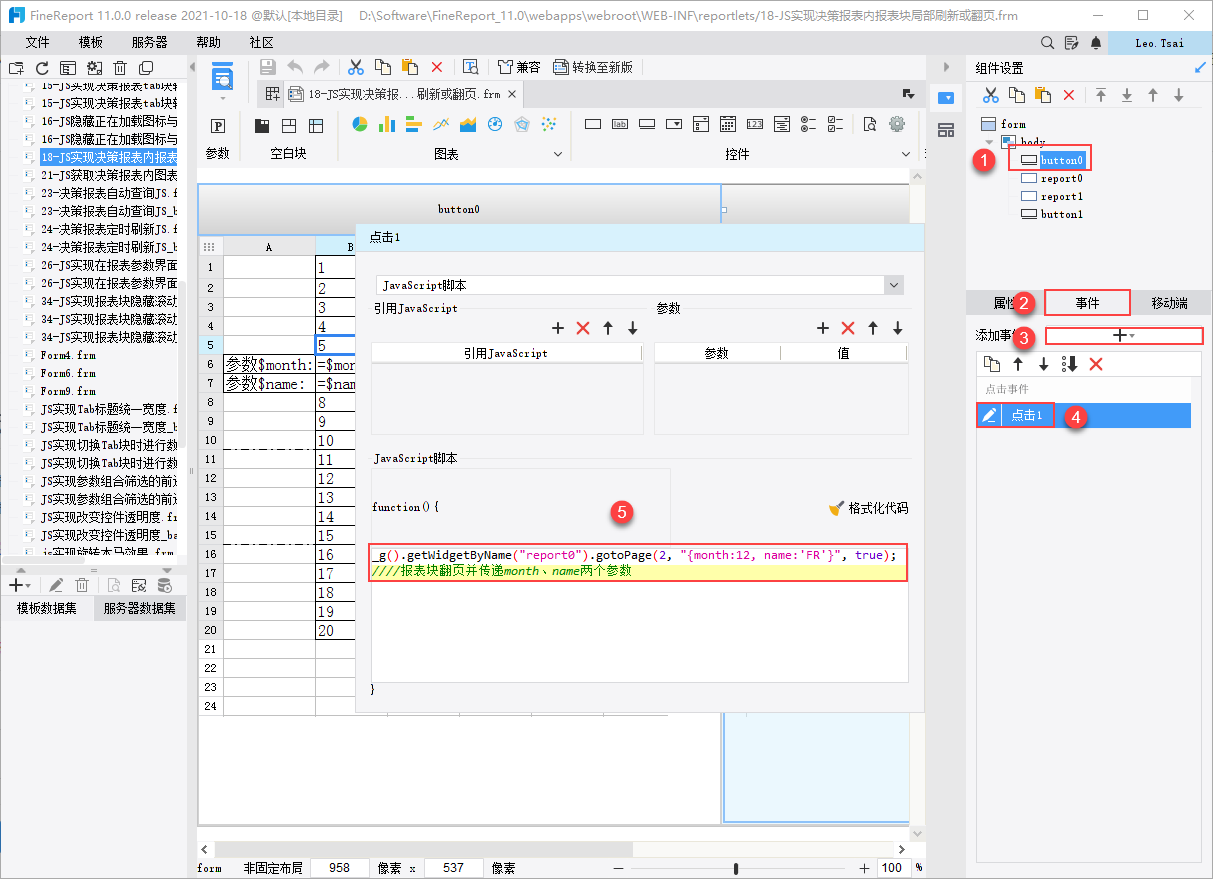This screenshot has width=1213, height=879.
Task: Select the radio button group widget
Action: [808, 124]
